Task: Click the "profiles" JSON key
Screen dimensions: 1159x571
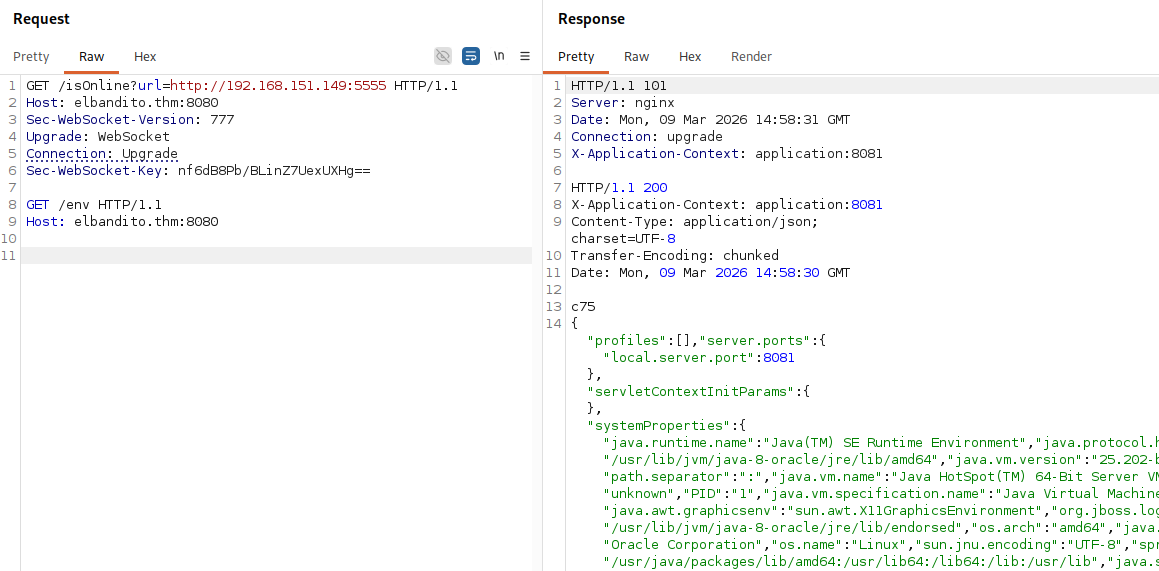Action: pos(627,341)
